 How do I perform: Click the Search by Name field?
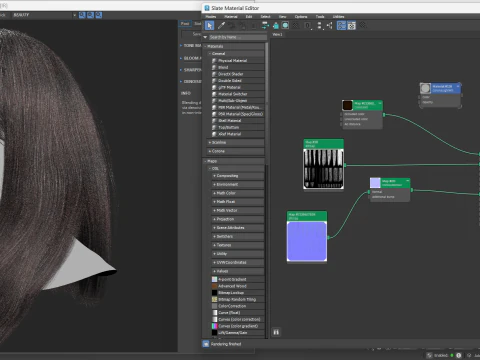(x=238, y=37)
